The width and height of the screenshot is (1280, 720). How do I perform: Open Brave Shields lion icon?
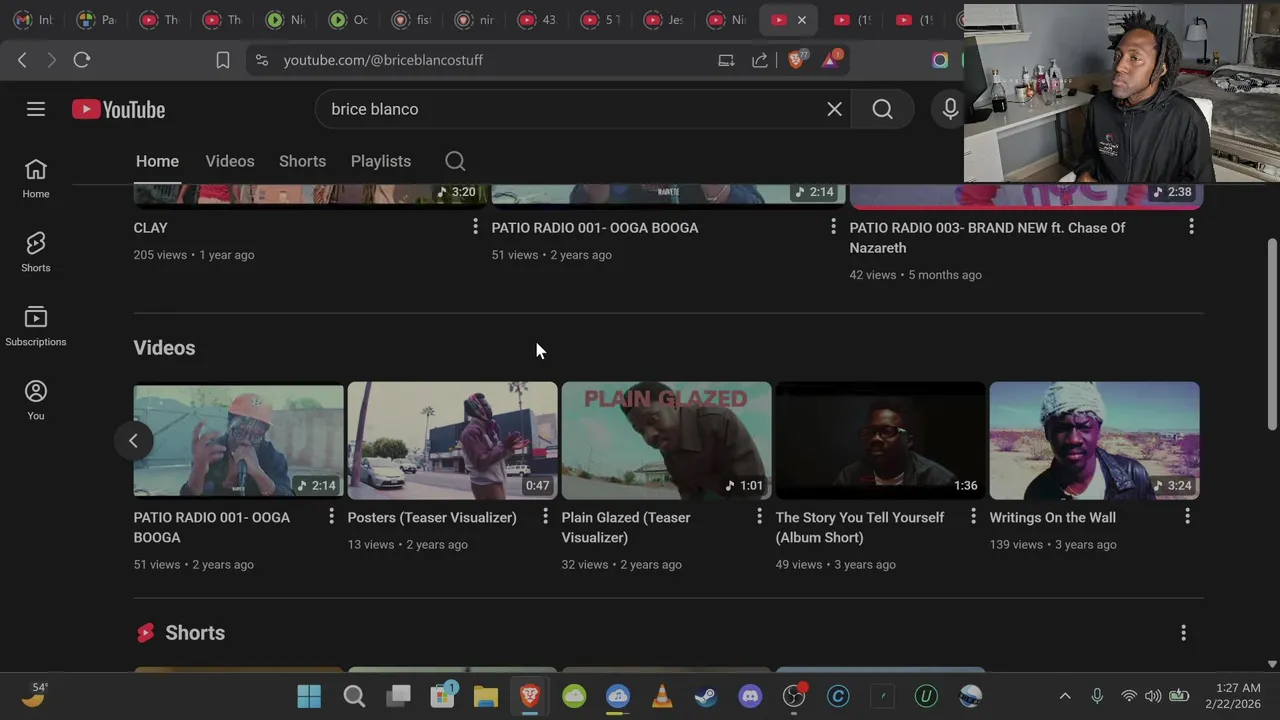796,60
